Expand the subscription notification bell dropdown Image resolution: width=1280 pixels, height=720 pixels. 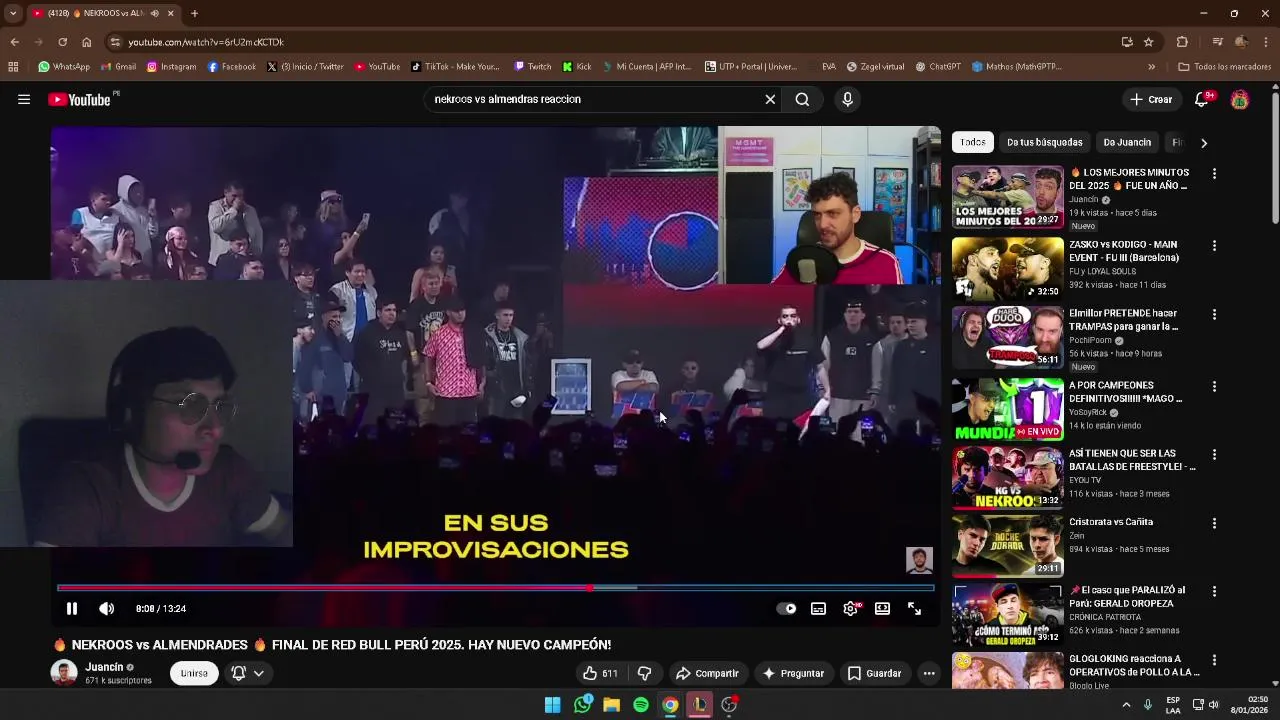248,673
